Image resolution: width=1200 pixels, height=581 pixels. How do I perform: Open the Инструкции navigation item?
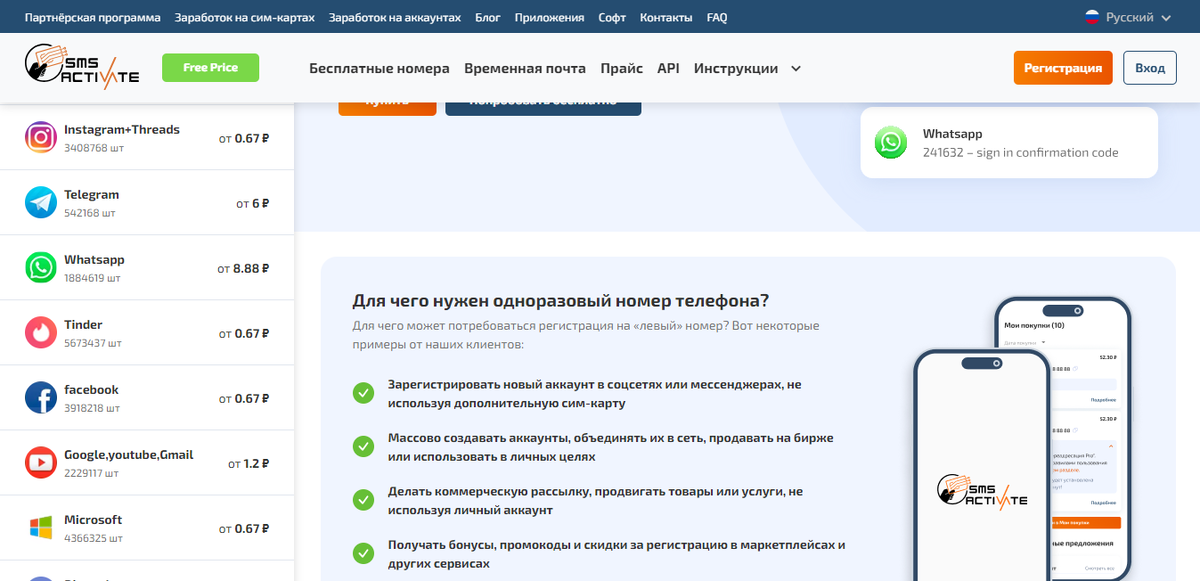[x=736, y=69]
